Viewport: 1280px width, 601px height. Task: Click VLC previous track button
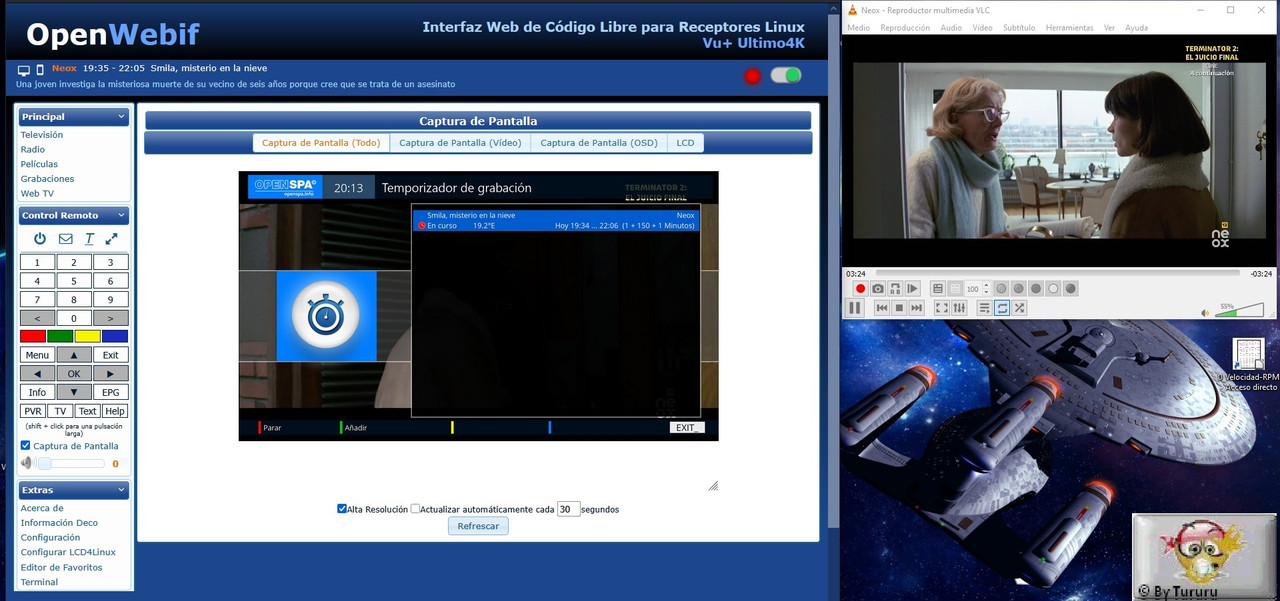[x=882, y=308]
